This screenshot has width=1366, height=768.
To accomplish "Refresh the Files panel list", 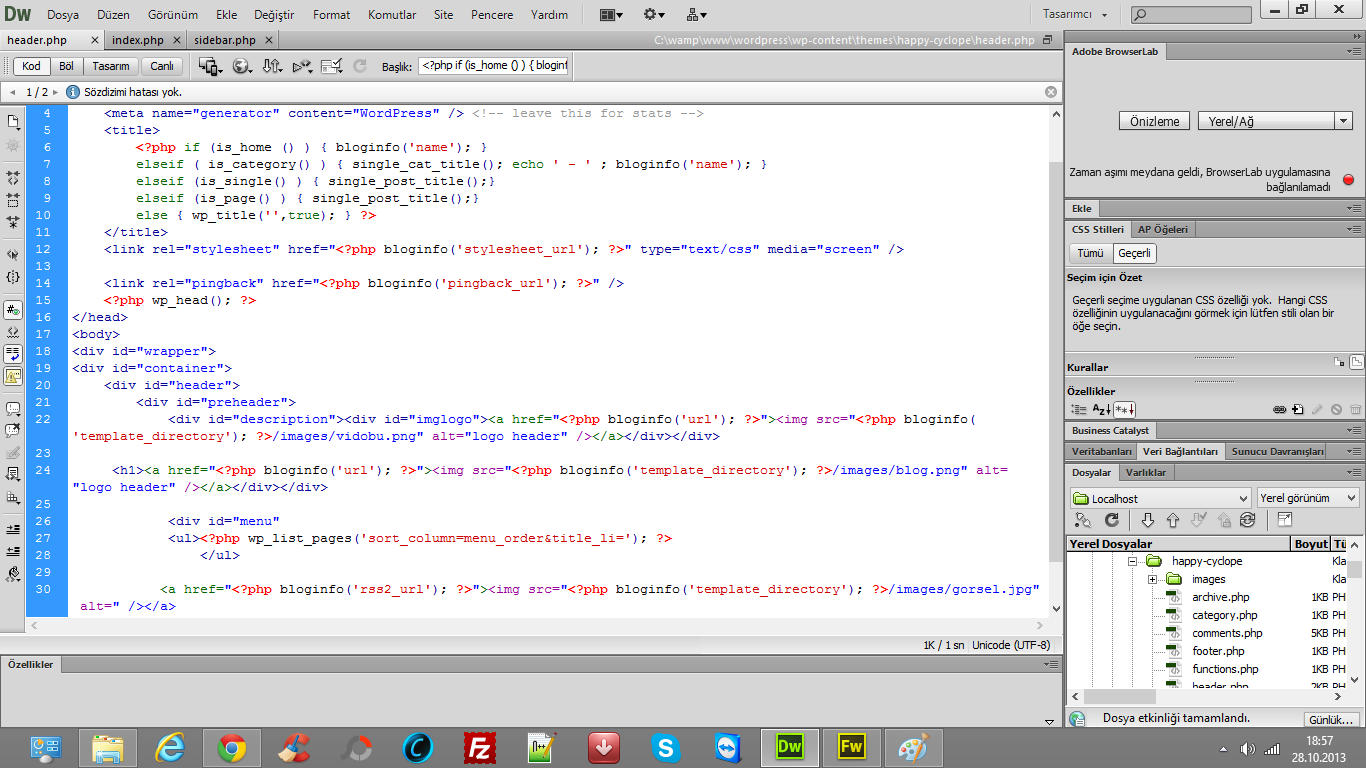I will coord(1111,520).
